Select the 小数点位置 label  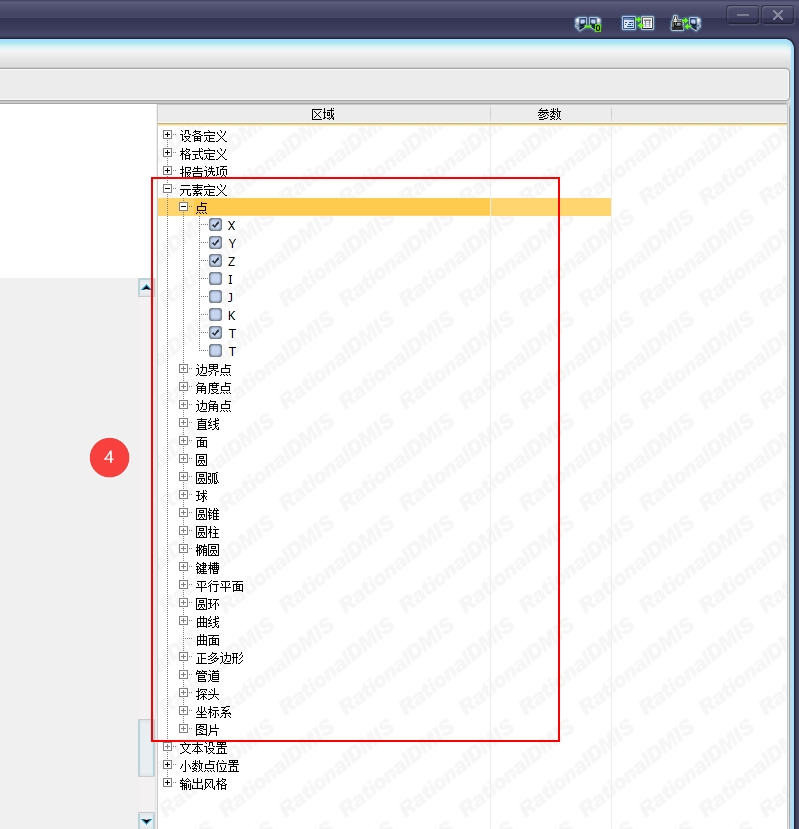(209, 766)
